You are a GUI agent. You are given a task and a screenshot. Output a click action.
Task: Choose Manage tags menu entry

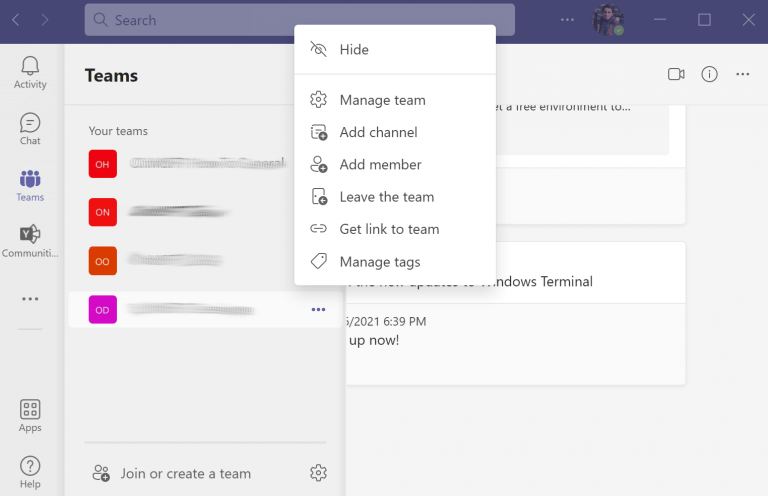(x=395, y=262)
